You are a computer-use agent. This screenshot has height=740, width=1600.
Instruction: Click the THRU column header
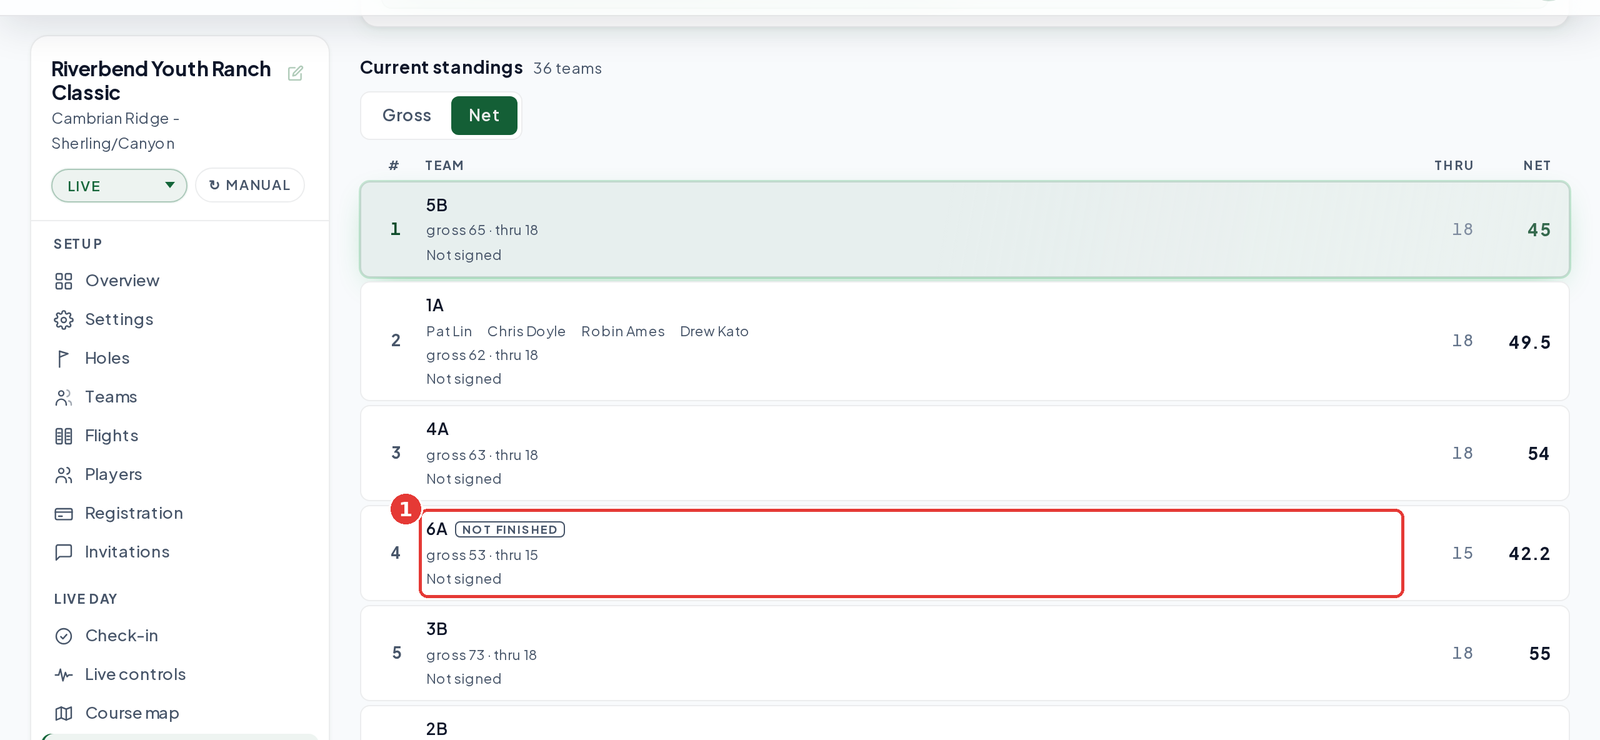click(x=1454, y=166)
